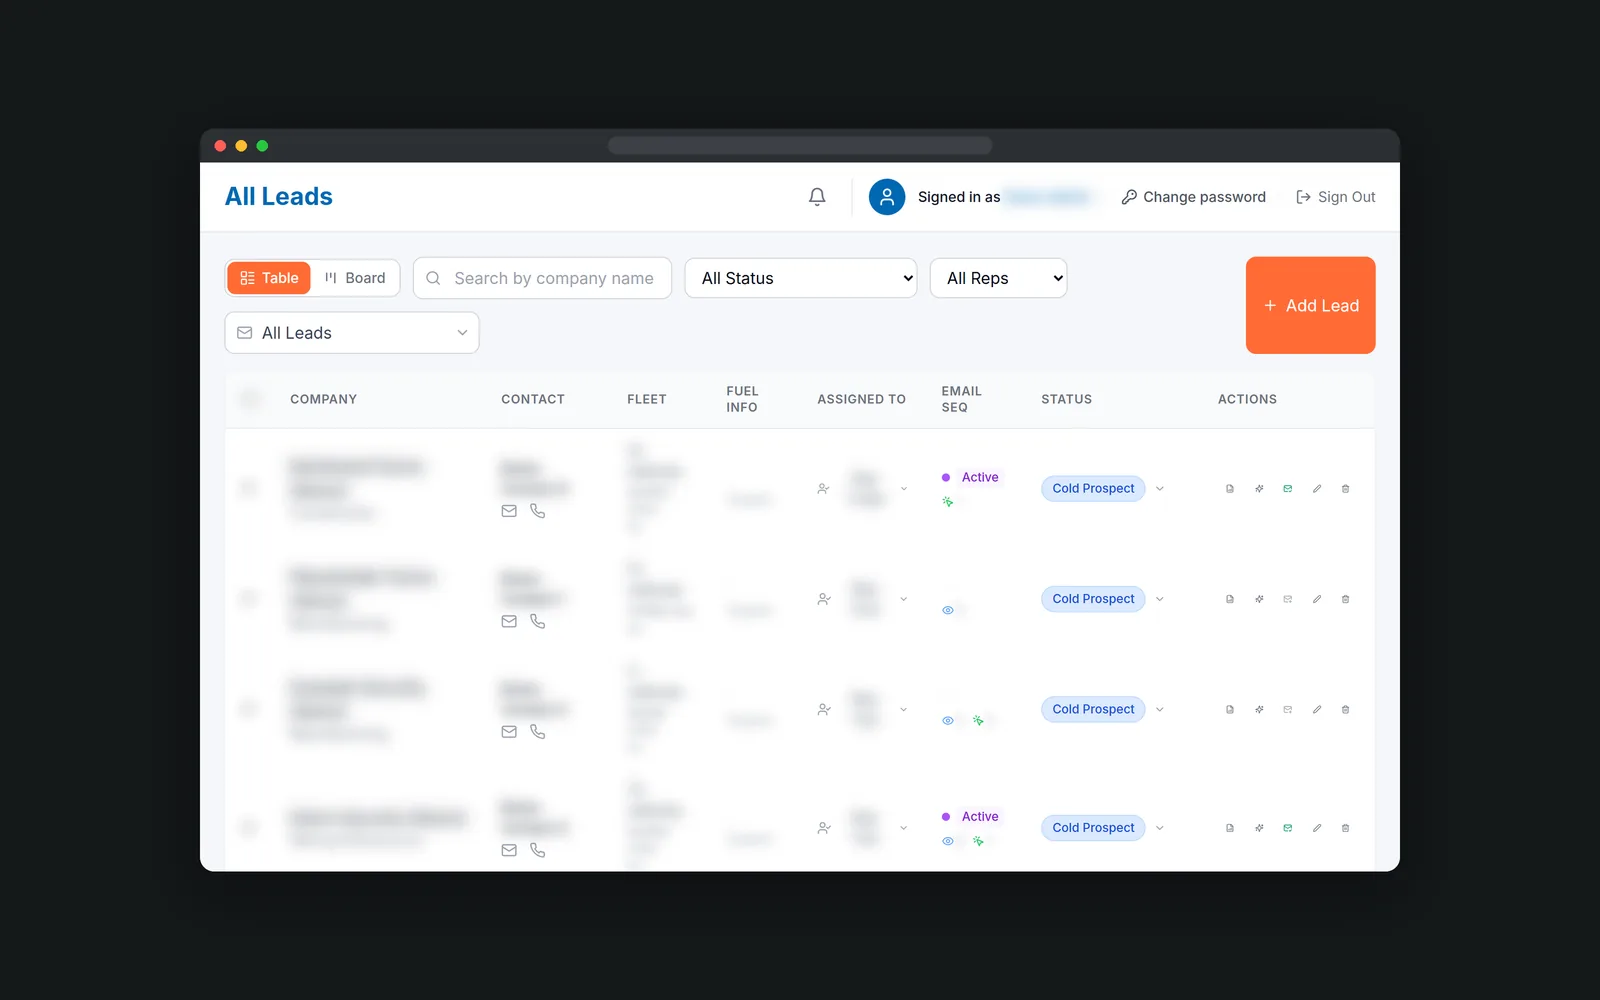Image resolution: width=1600 pixels, height=1000 pixels.
Task: Click green email sequence icon in fourth row actions
Action: pyautogui.click(x=1288, y=828)
